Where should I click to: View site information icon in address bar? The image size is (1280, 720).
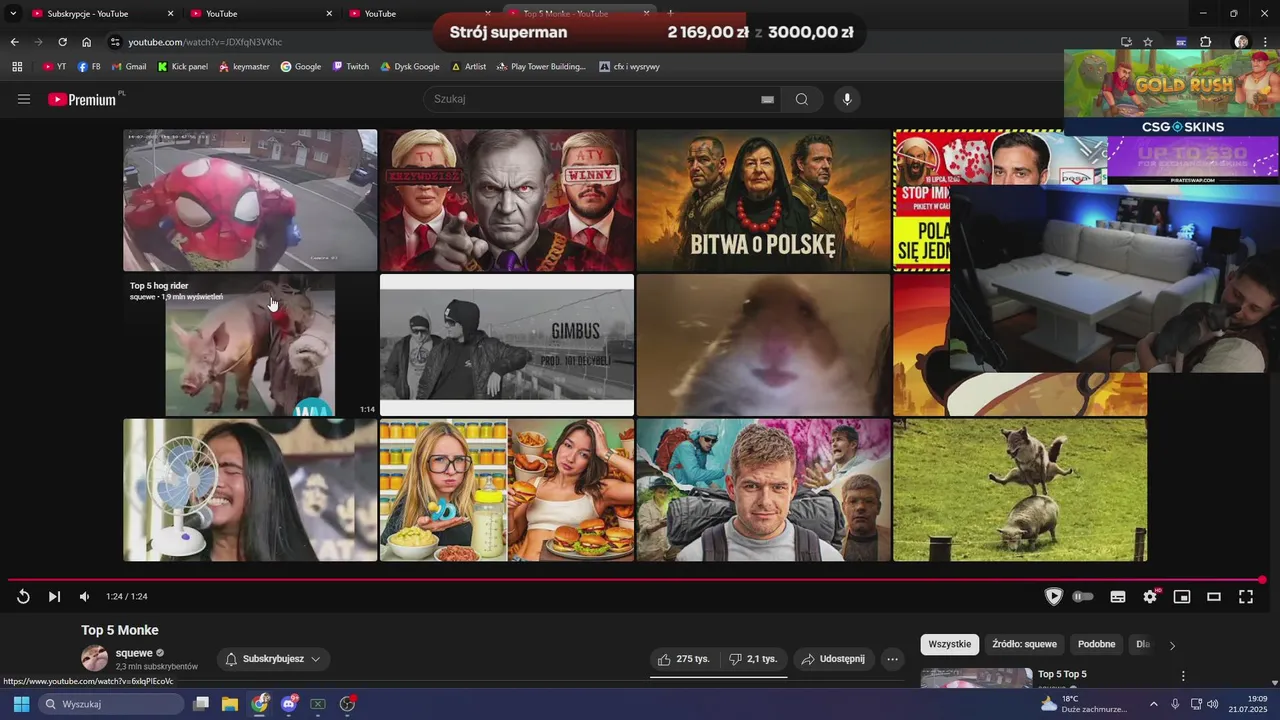(115, 42)
